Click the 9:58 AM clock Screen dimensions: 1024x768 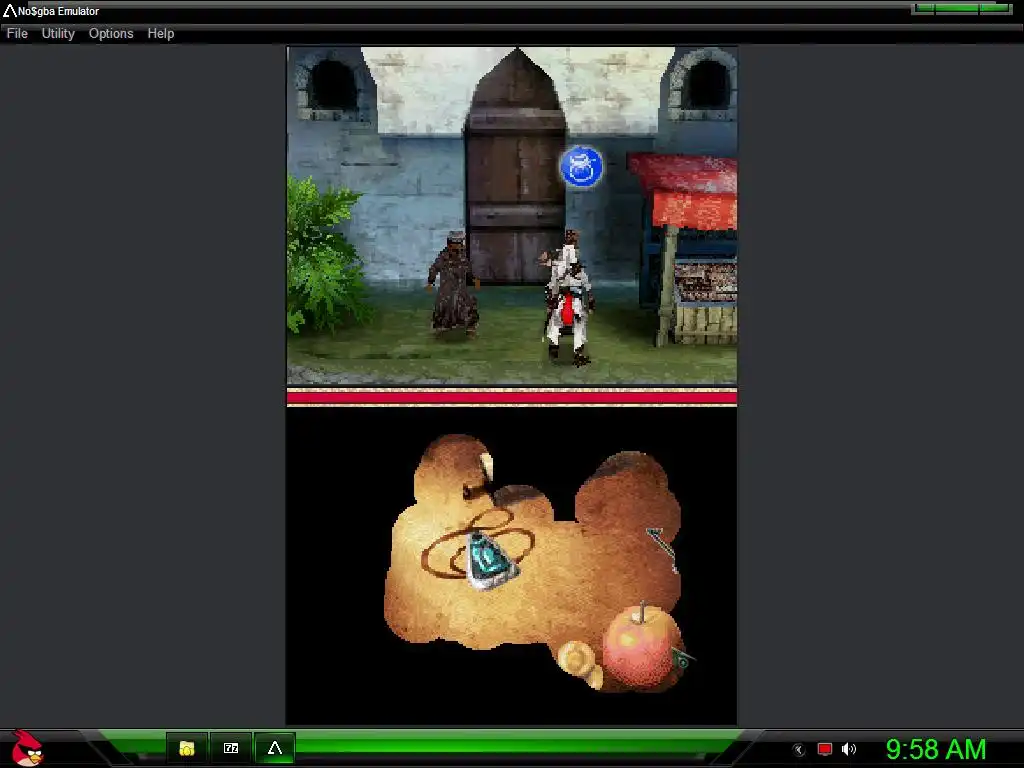point(936,749)
